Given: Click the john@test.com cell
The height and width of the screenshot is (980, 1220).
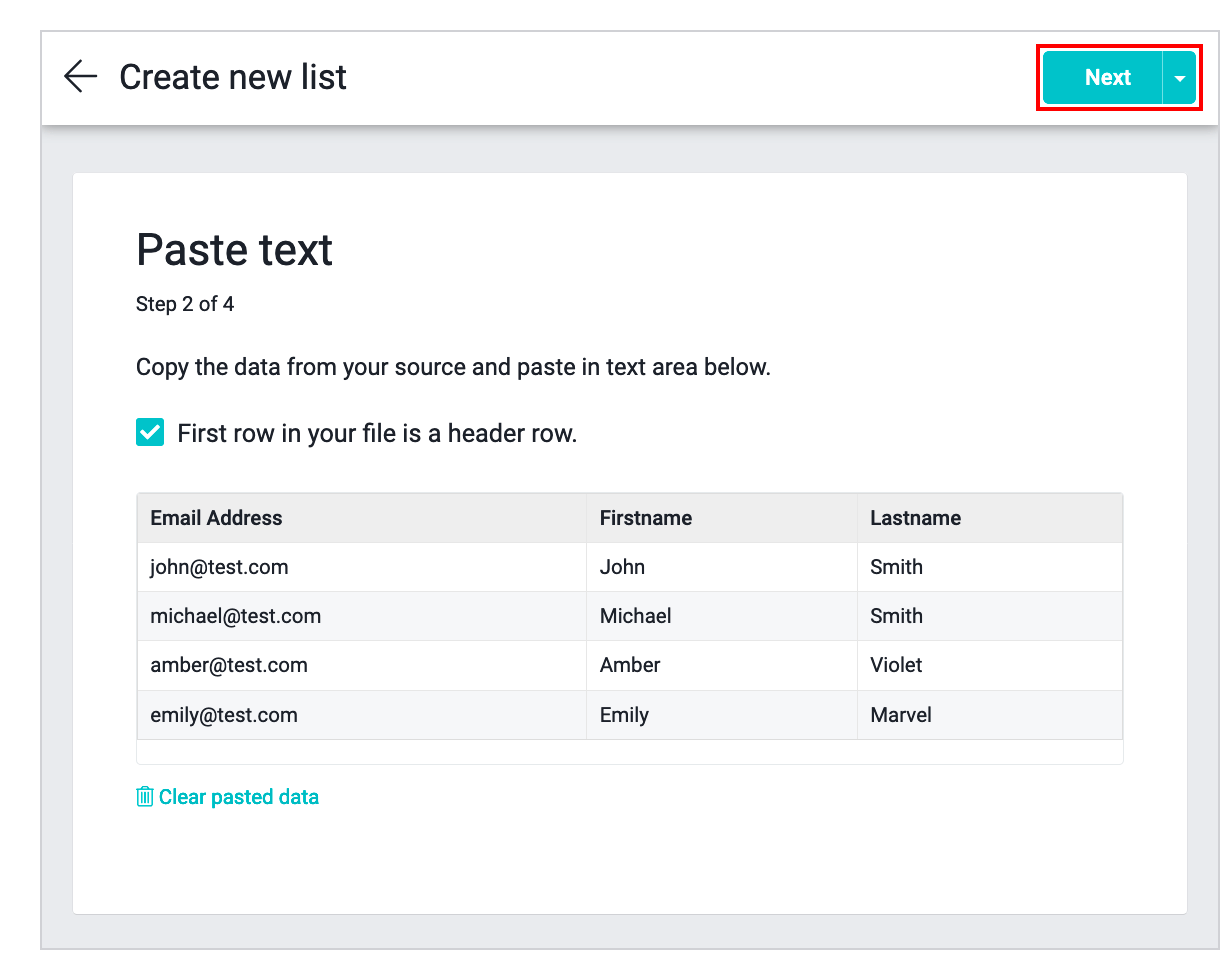Looking at the screenshot, I should tap(219, 567).
